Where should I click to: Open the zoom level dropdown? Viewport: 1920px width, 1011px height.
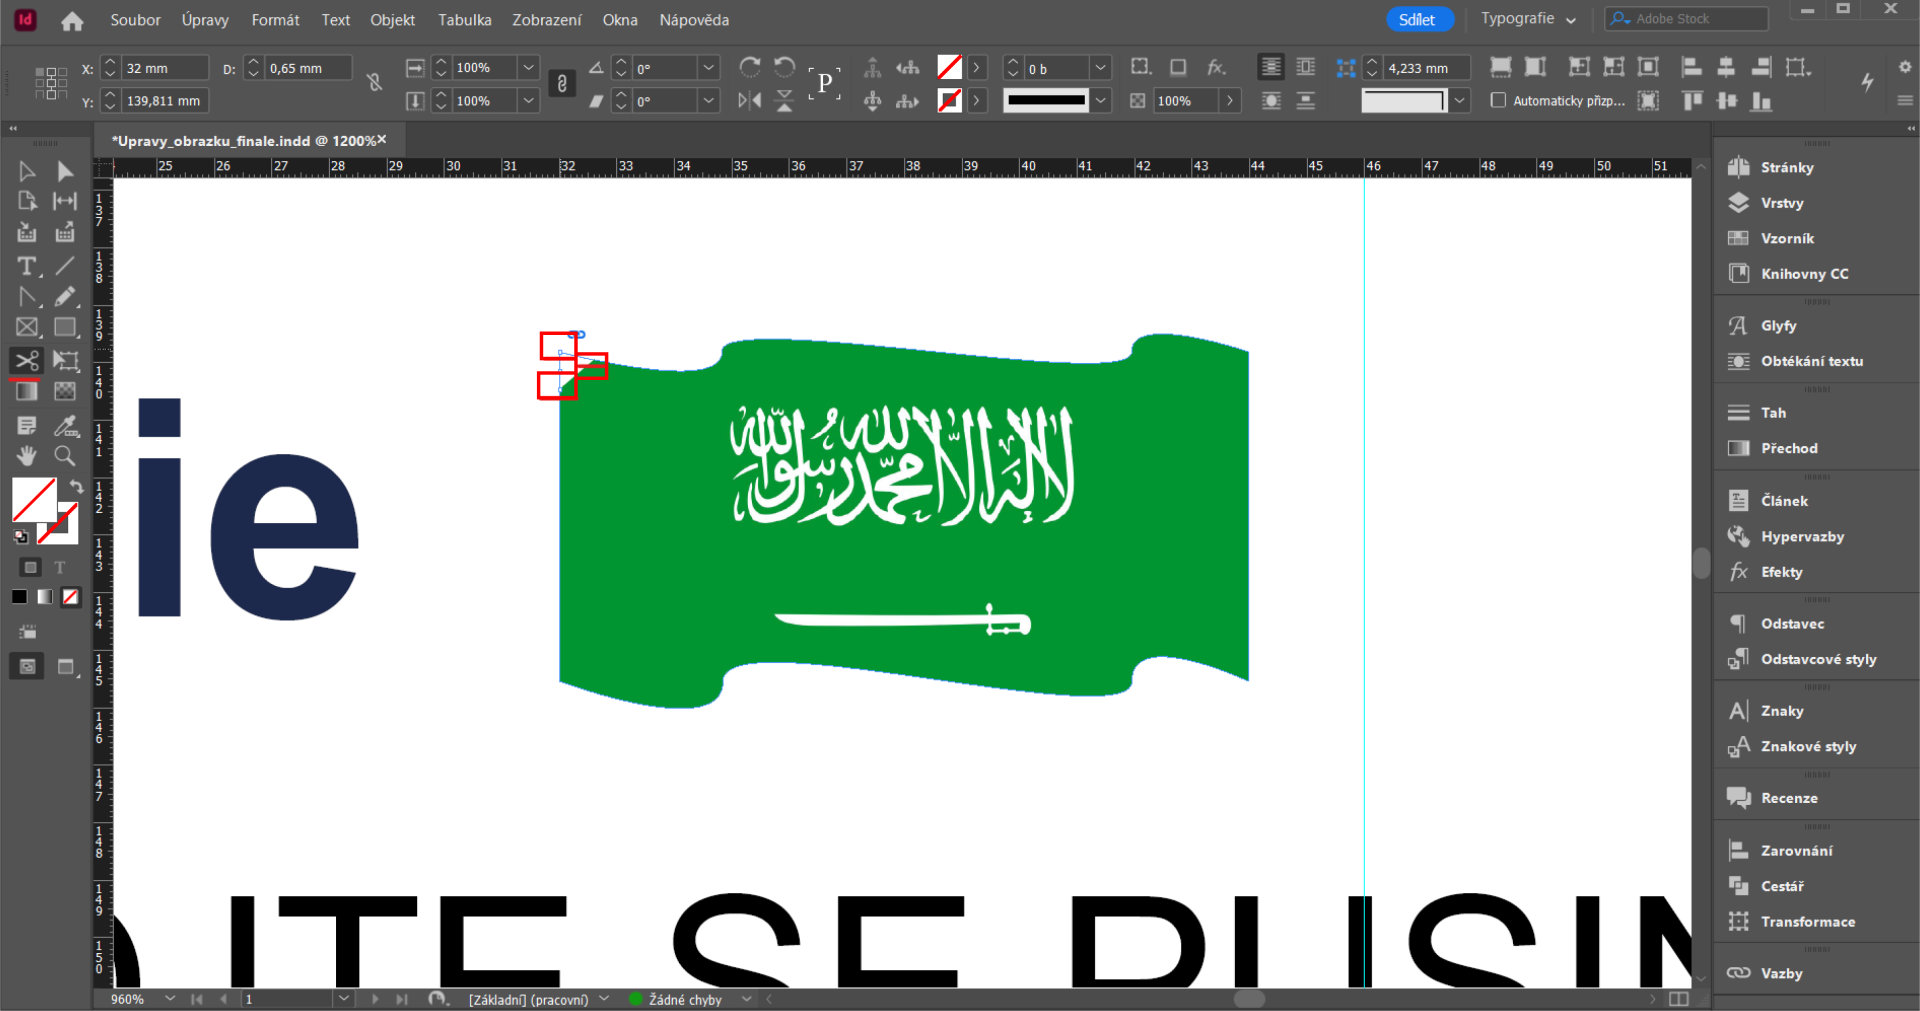pyautogui.click(x=168, y=998)
